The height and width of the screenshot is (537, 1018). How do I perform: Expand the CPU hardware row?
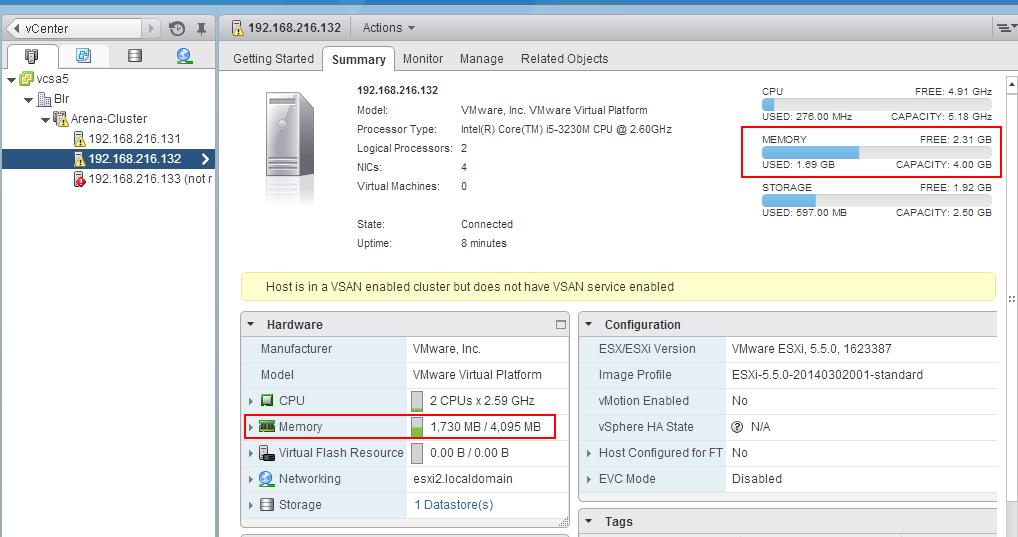[x=251, y=401]
